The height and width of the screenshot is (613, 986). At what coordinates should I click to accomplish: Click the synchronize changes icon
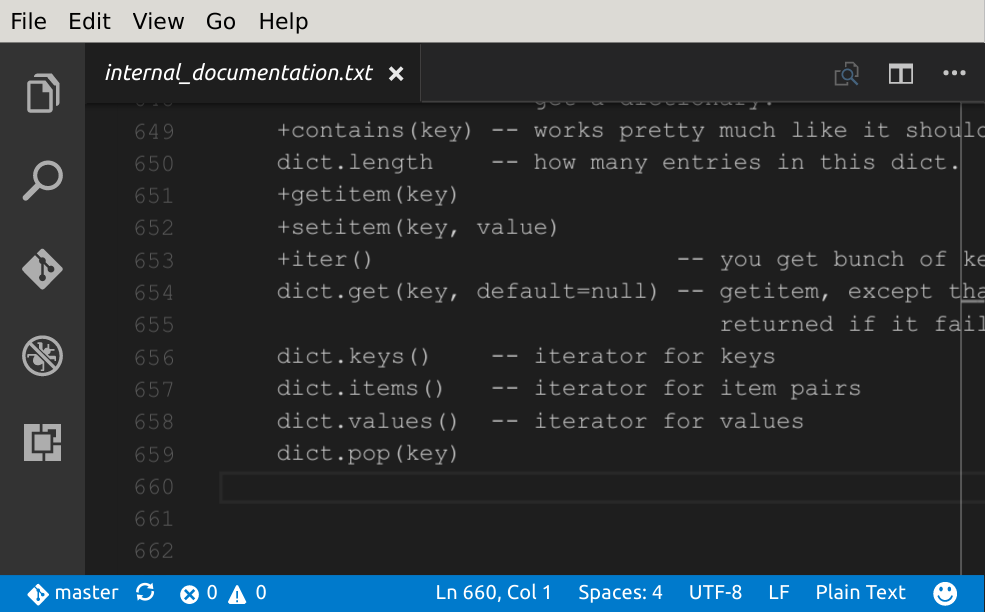[145, 593]
